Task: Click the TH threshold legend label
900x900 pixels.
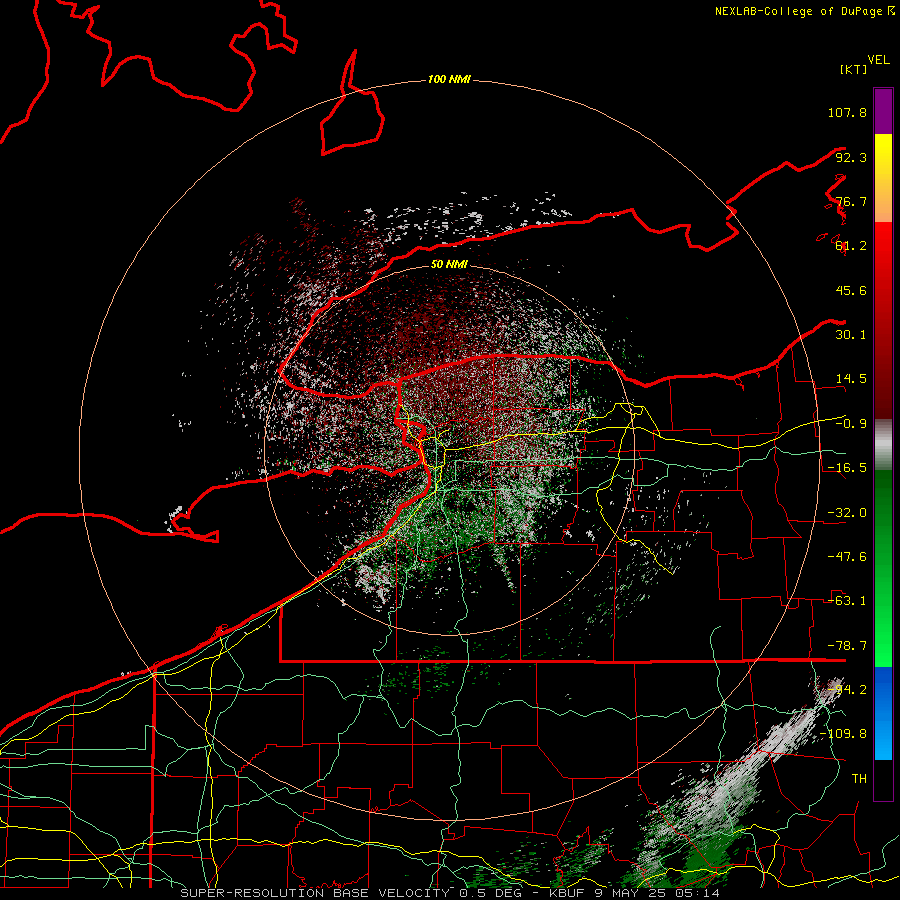Action: point(859,779)
